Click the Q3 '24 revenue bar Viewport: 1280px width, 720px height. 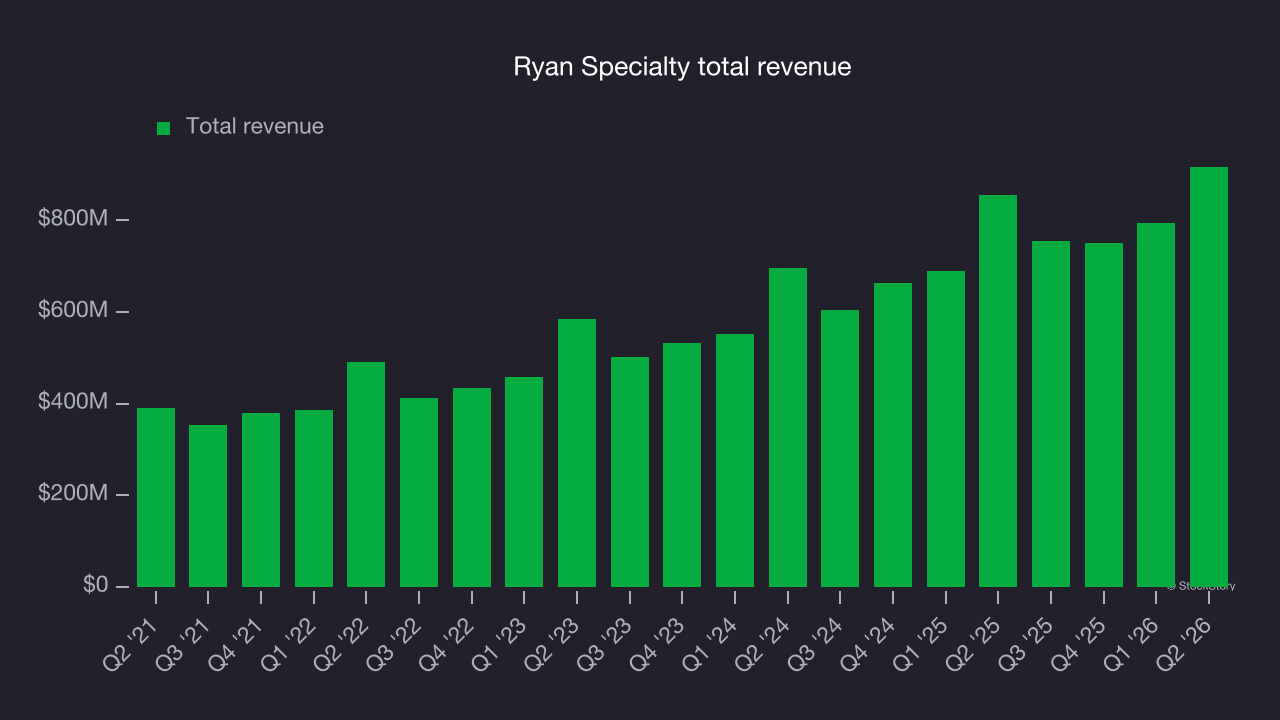(x=840, y=448)
